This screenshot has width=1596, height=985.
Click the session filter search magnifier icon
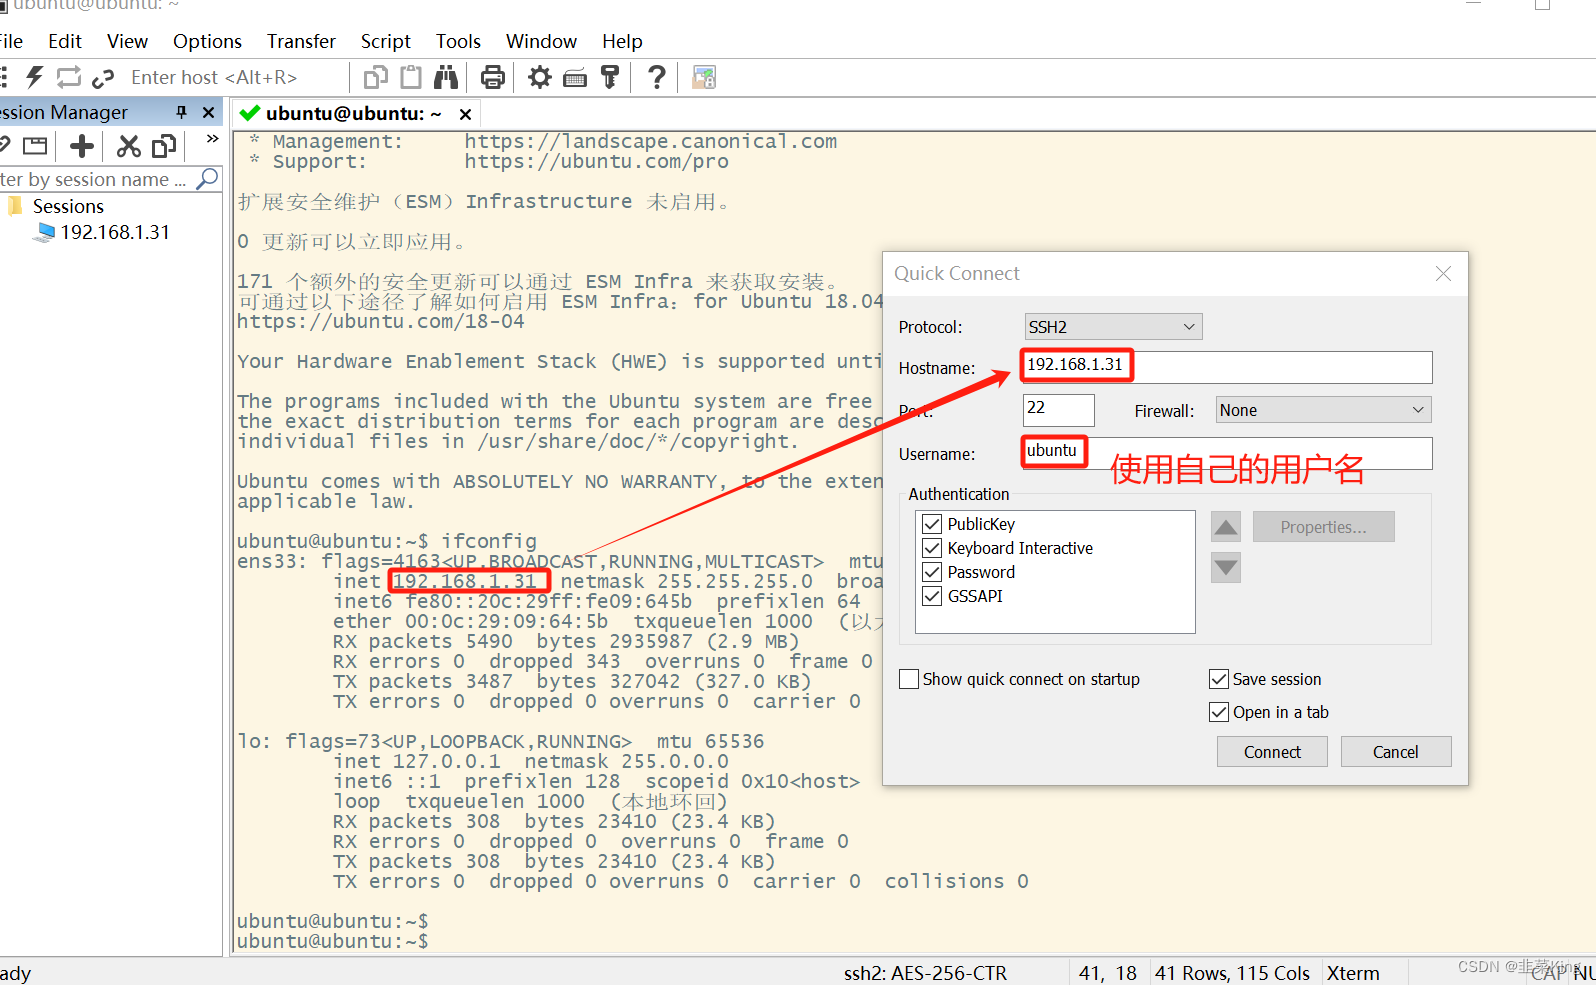click(207, 179)
